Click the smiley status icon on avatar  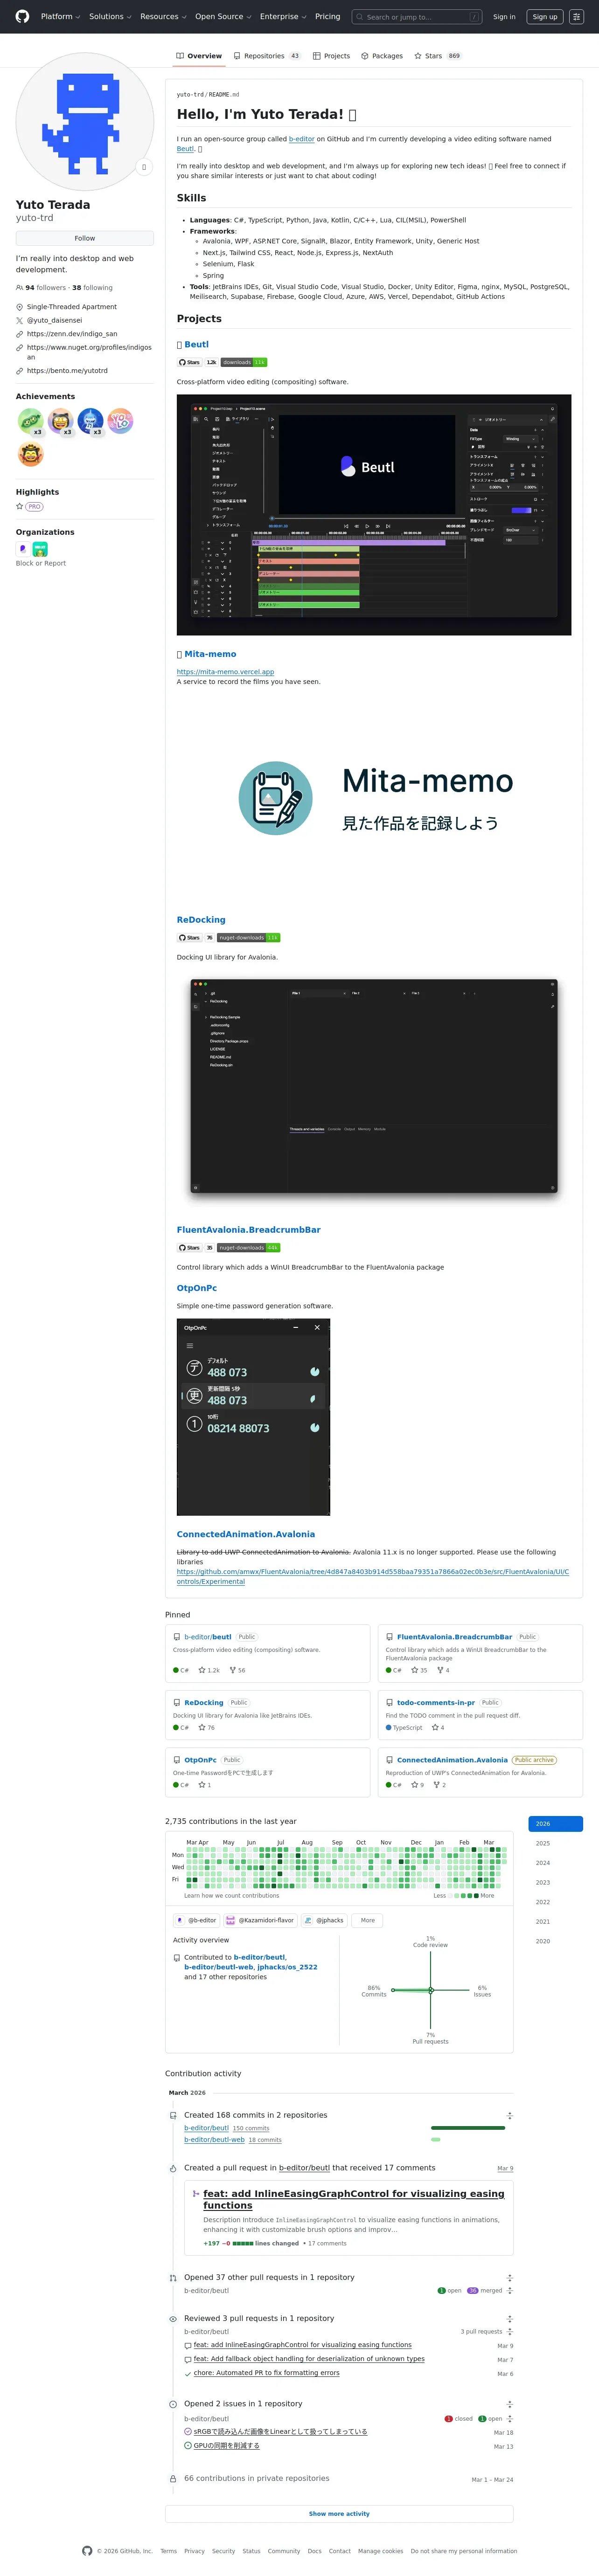144,167
